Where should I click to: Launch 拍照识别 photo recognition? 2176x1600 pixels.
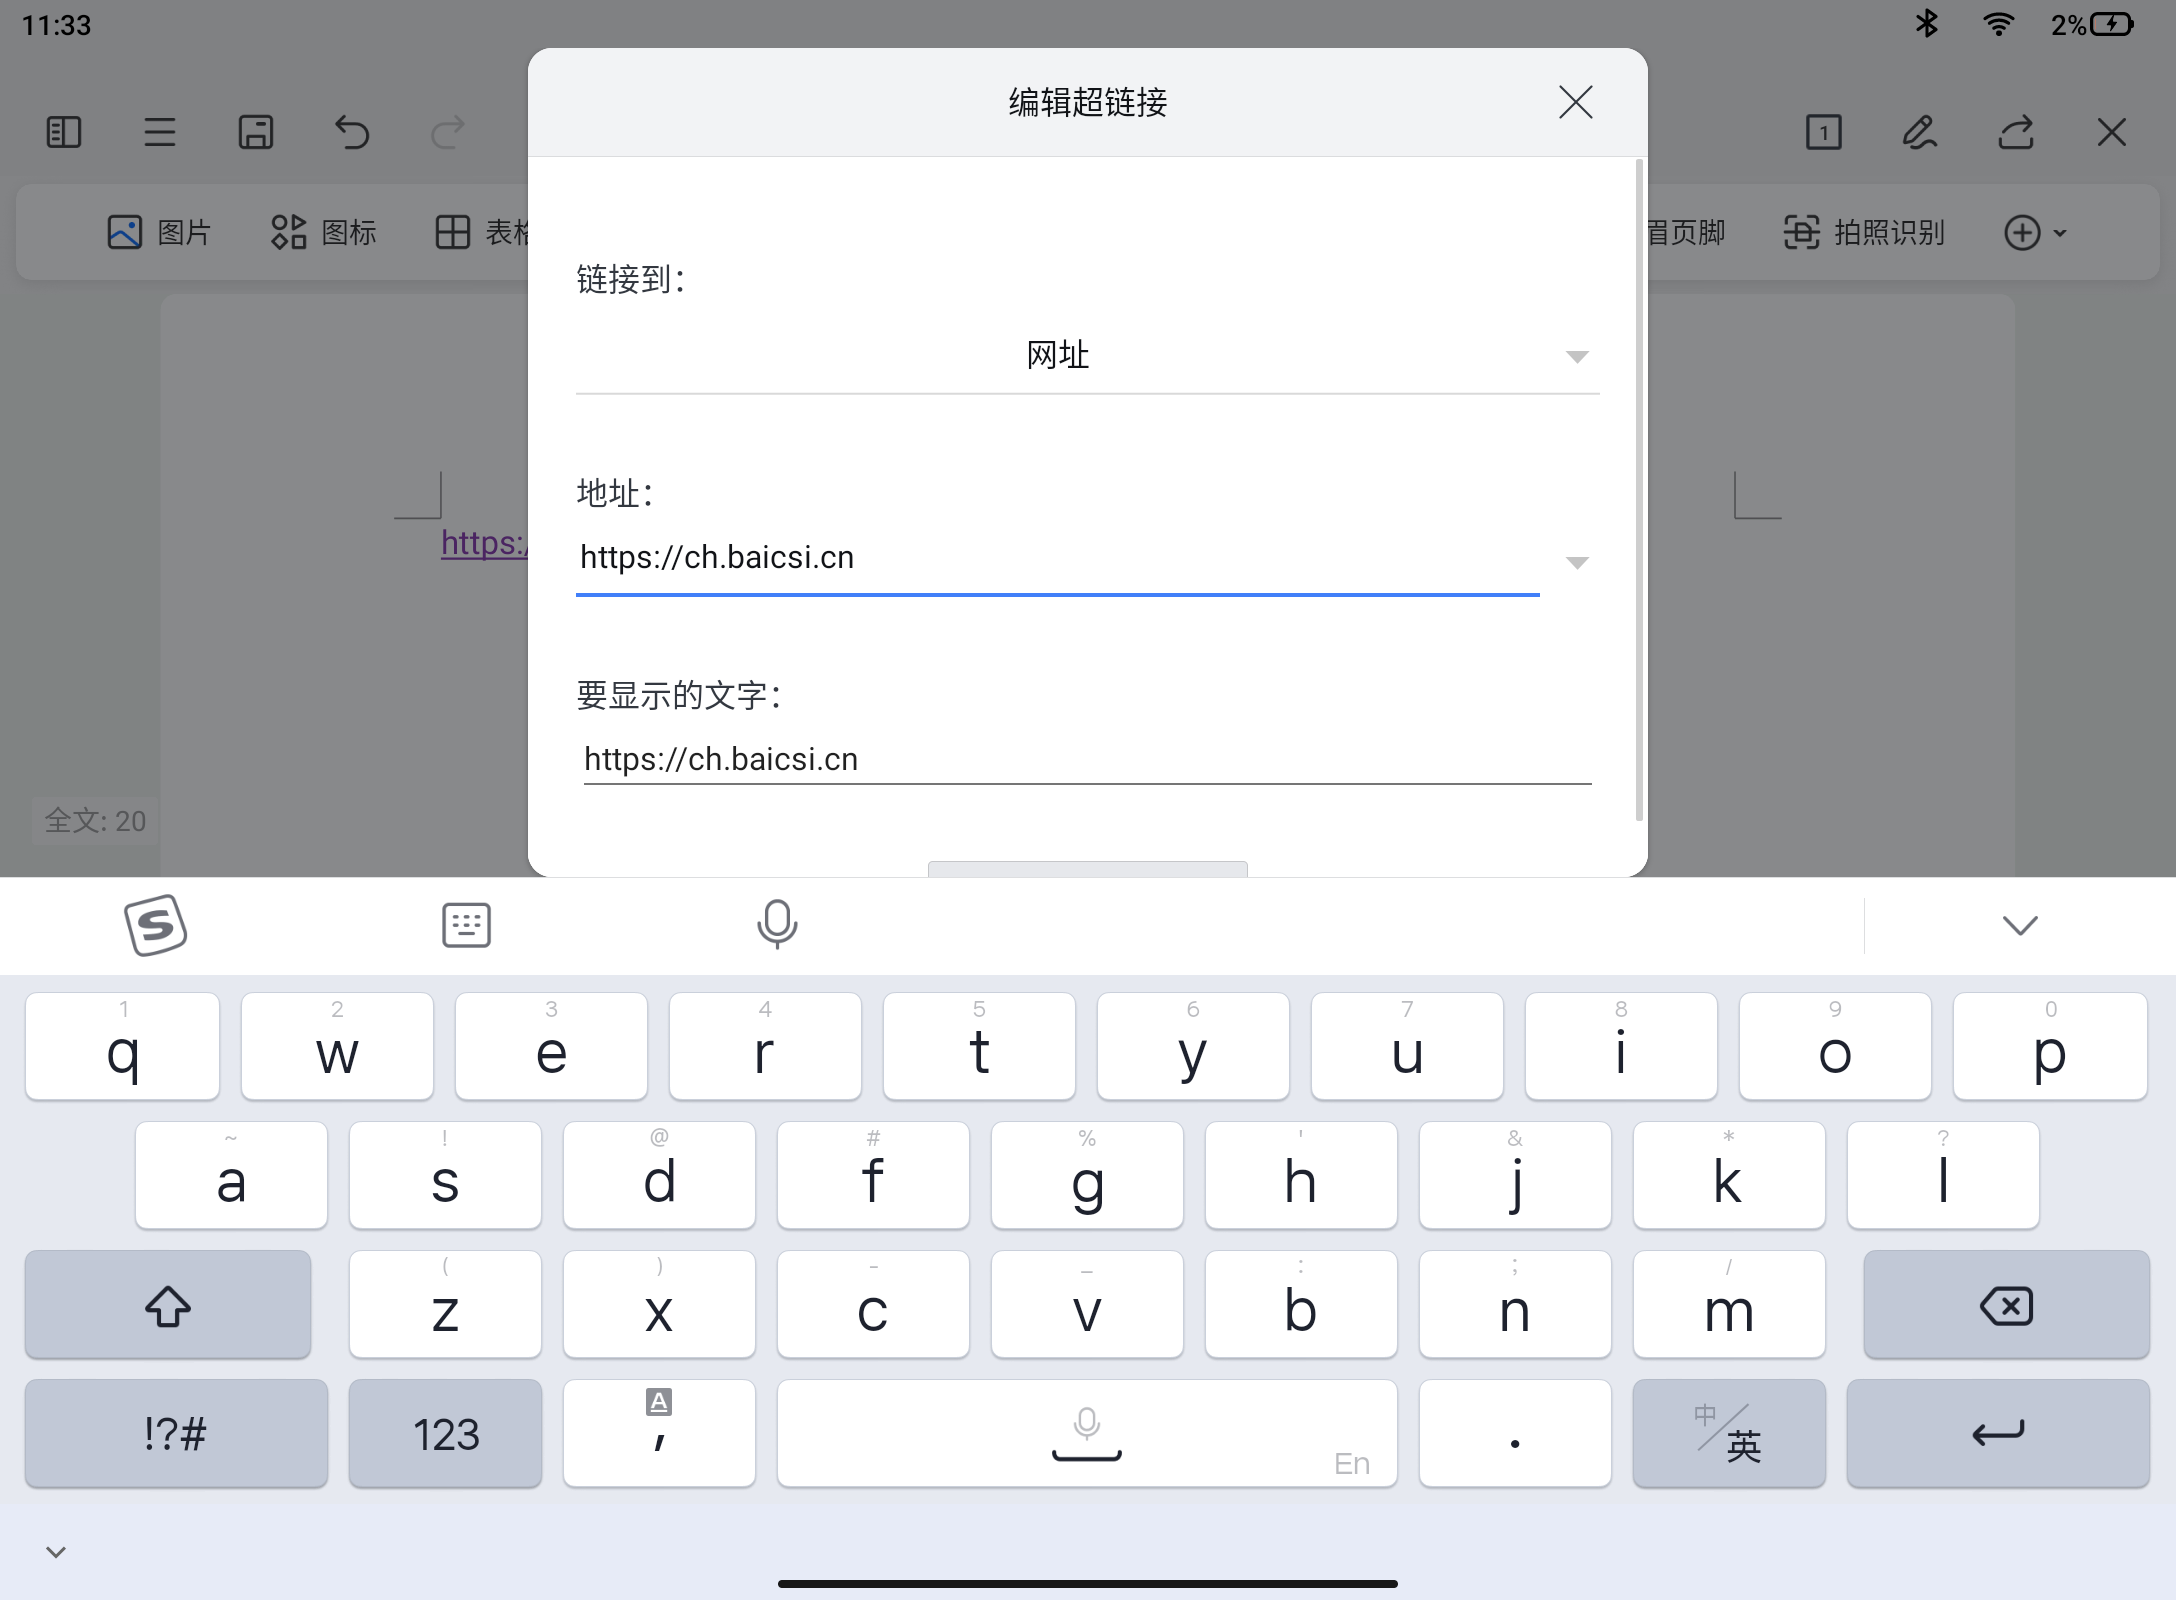coord(1864,232)
